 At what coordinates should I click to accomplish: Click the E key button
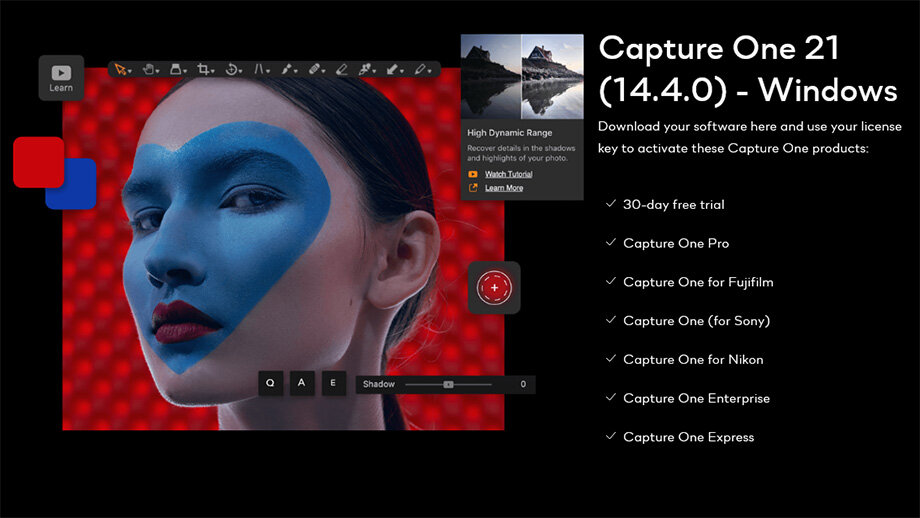tap(333, 383)
